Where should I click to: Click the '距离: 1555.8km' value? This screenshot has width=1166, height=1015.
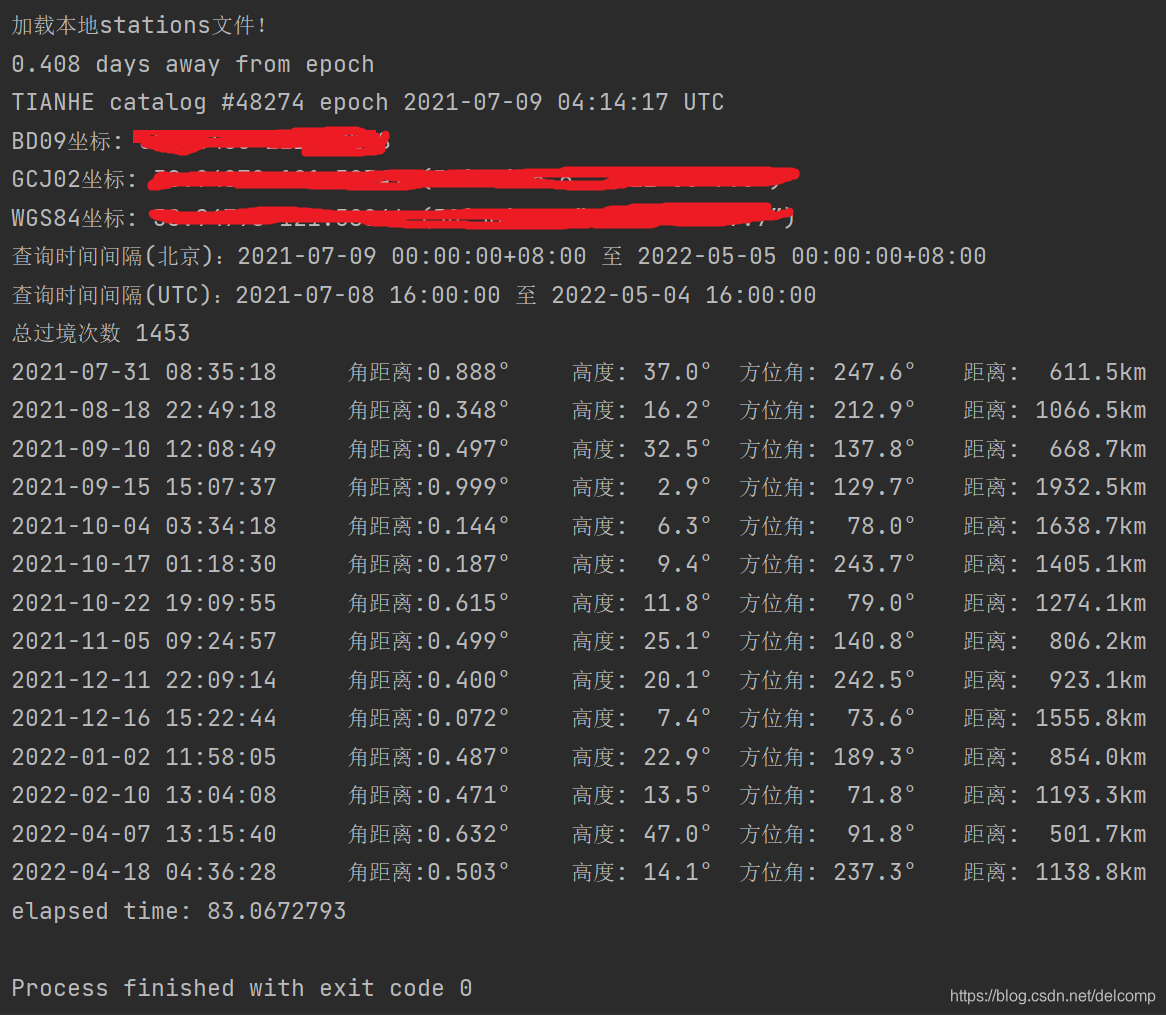1055,718
